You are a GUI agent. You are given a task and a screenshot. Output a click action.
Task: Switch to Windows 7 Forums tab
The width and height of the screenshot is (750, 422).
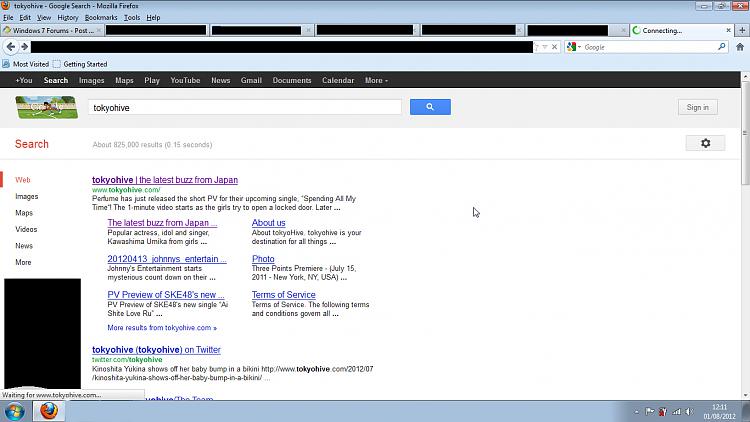pyautogui.click(x=52, y=30)
